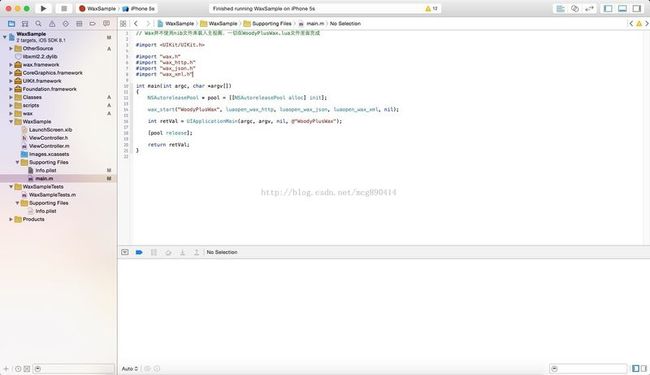The width and height of the screenshot is (650, 375).
Task: Click the Pause/Continue debug button
Action: click(154, 252)
